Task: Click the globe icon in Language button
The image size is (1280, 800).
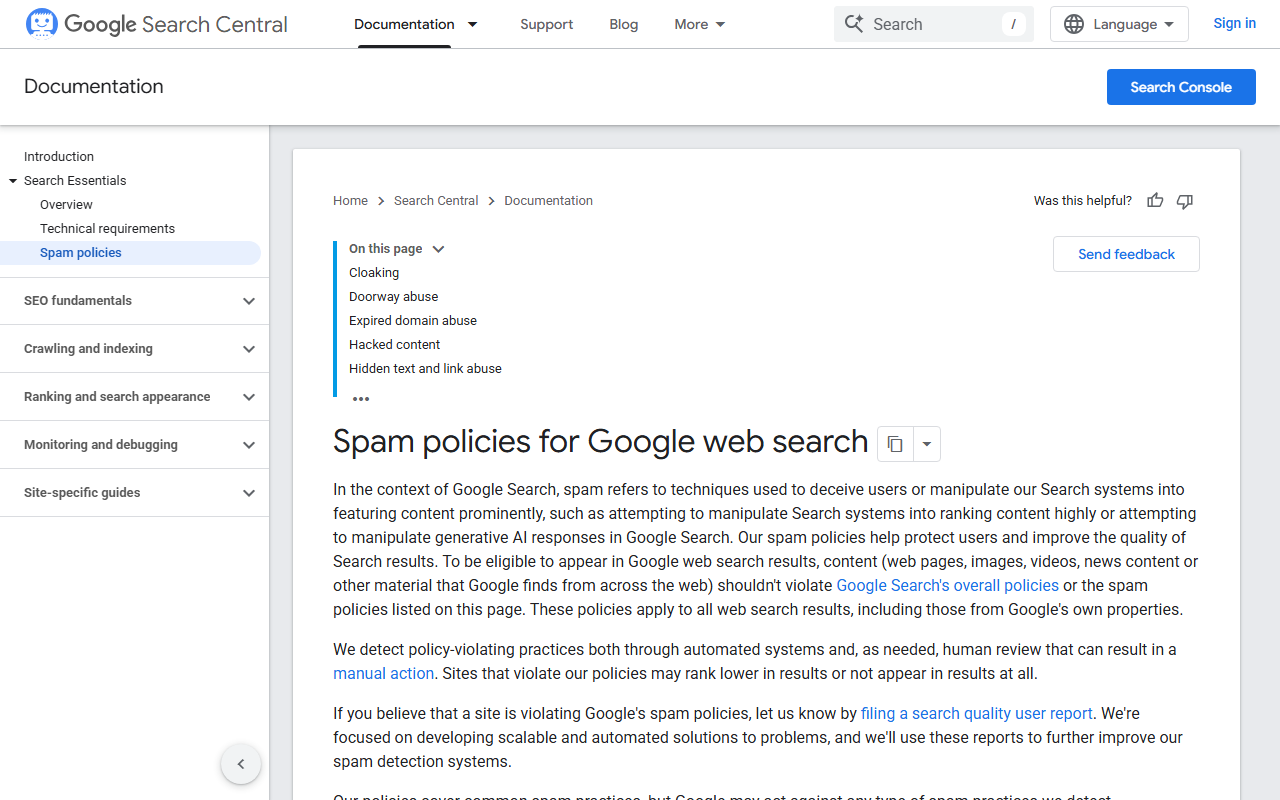Action: click(x=1074, y=24)
